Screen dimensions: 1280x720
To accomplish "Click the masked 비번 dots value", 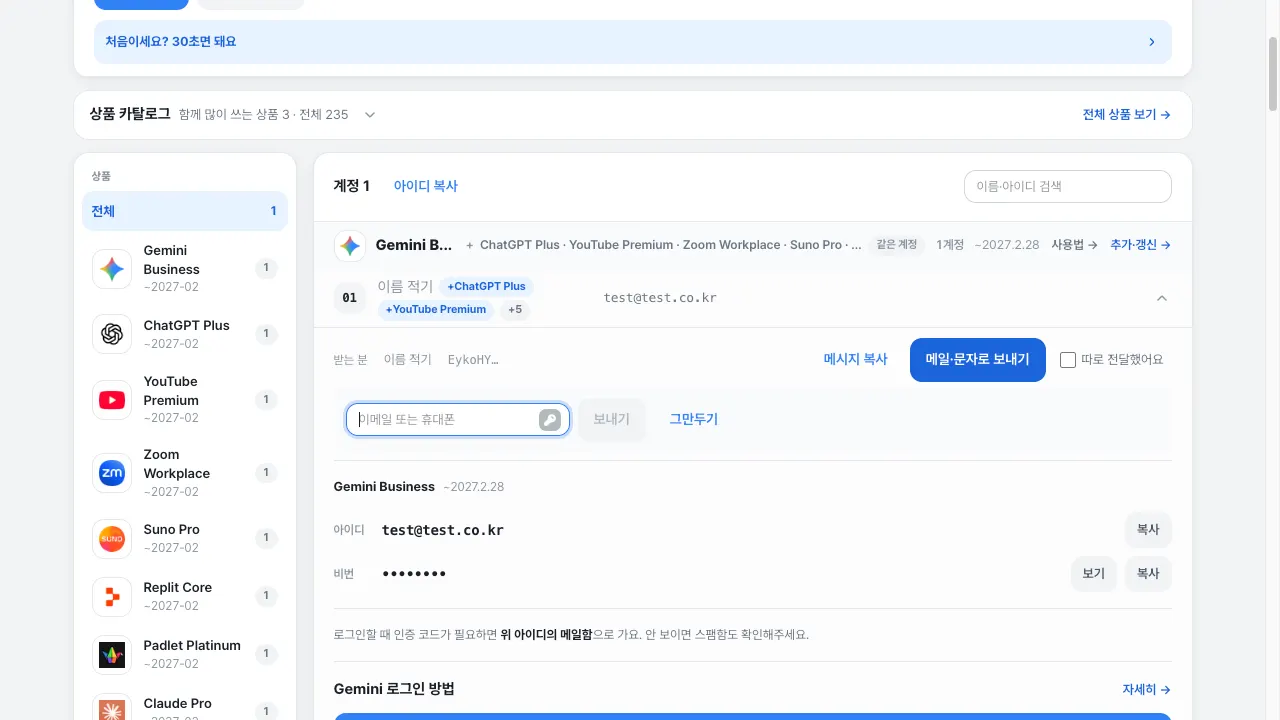I will point(414,574).
